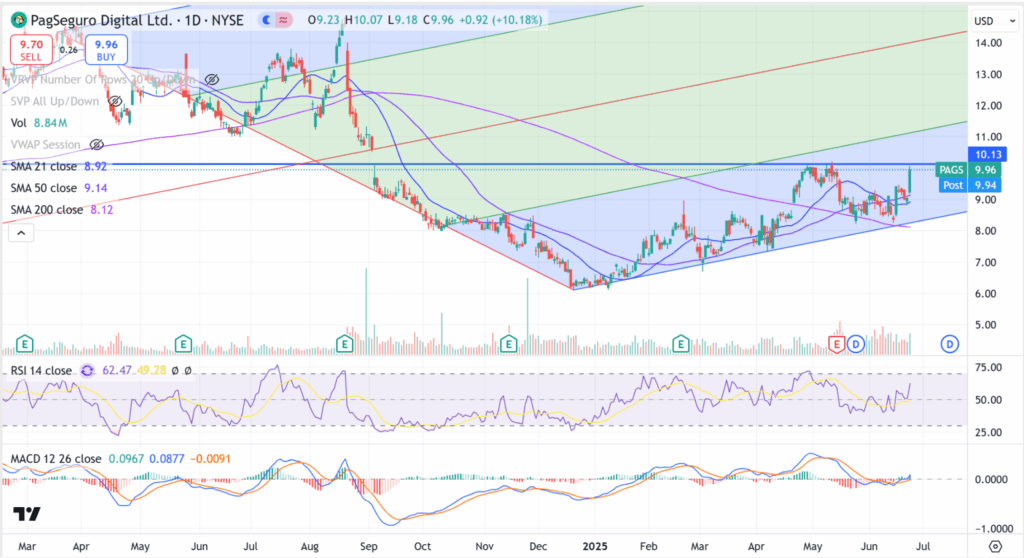This screenshot has height=558, width=1024.
Task: Click the TradingView logo
Action: pos(27,514)
